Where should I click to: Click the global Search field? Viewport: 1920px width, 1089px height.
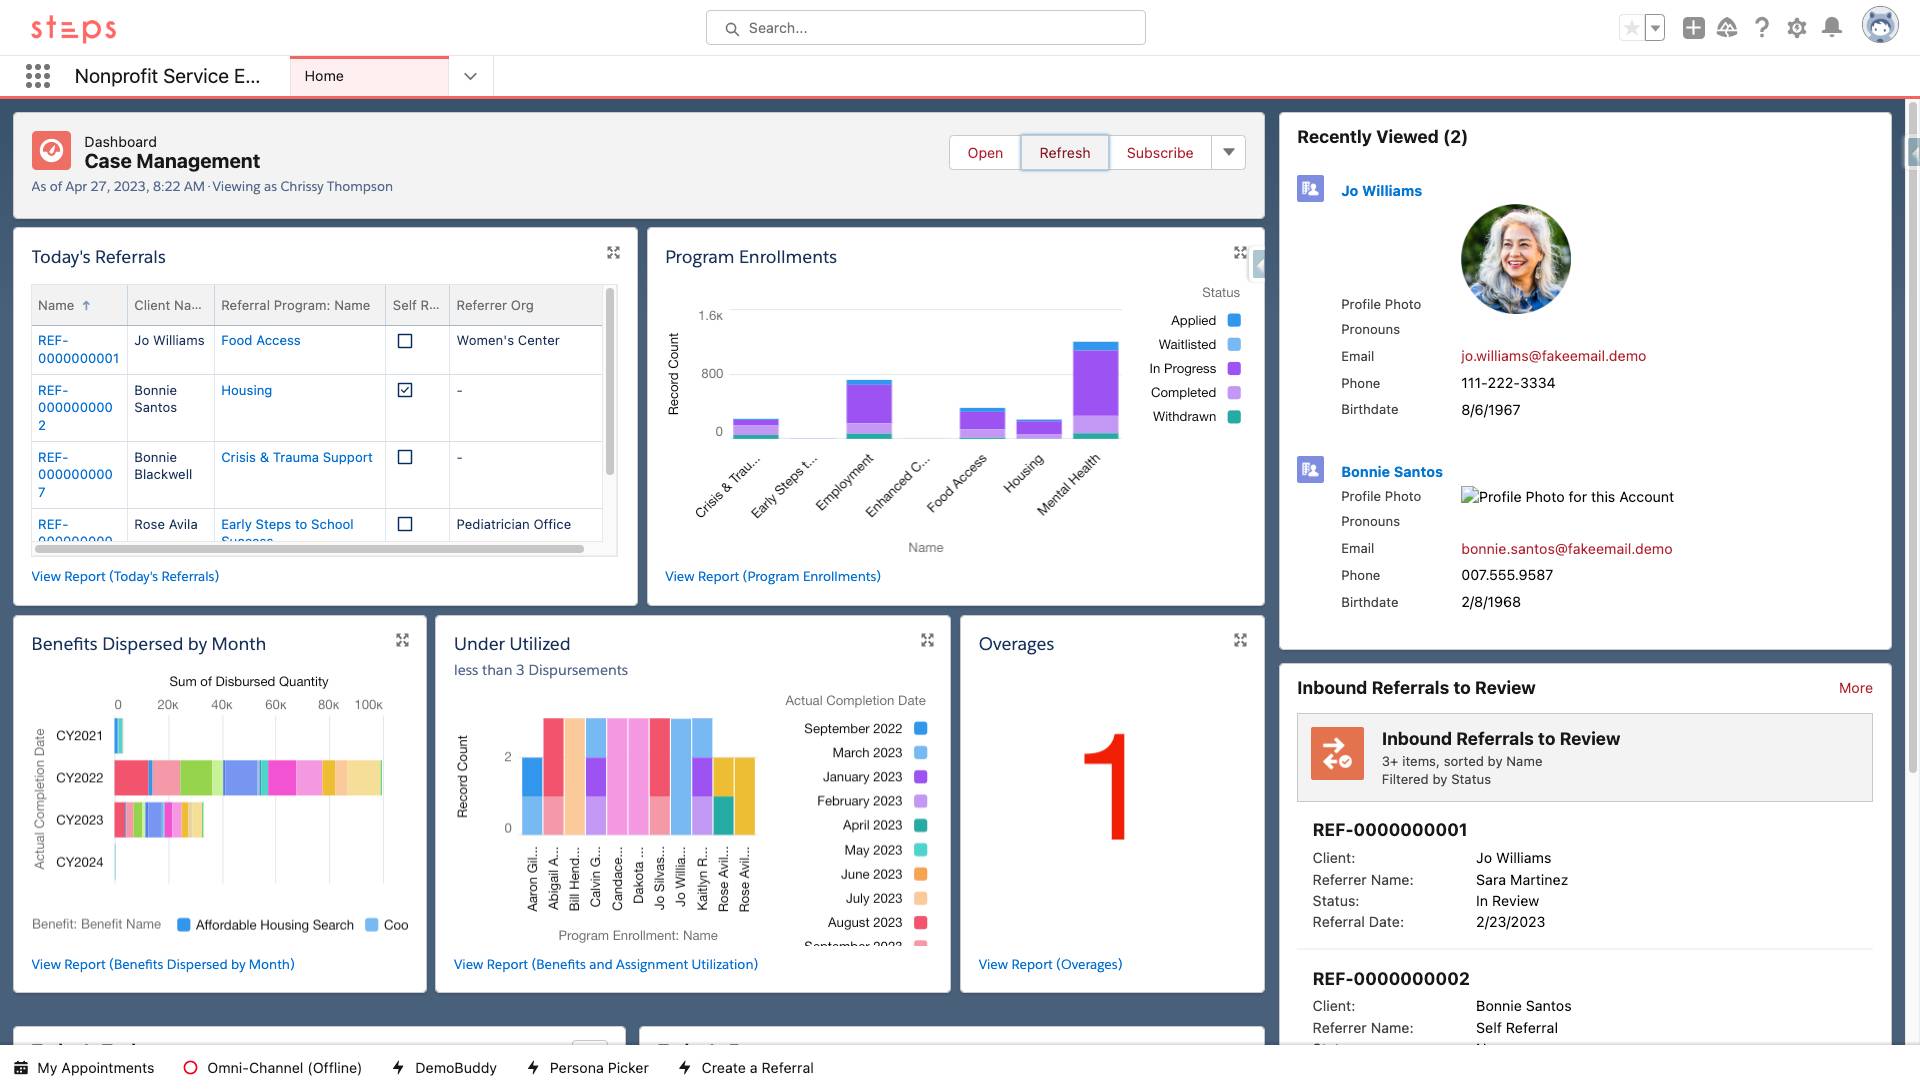point(926,28)
